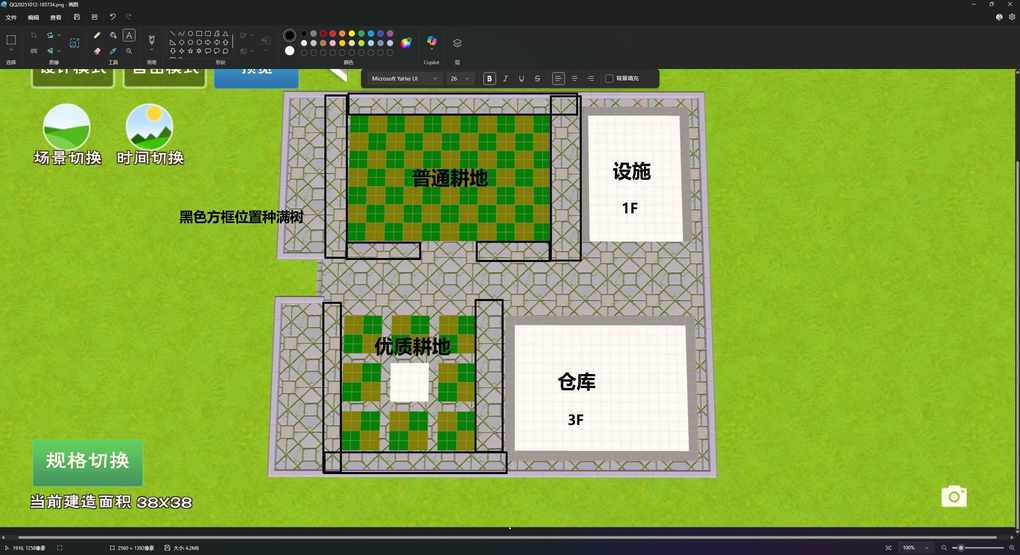Select the Fill bucket tool
Screen dimensions: 1020x555
(x=113, y=35)
